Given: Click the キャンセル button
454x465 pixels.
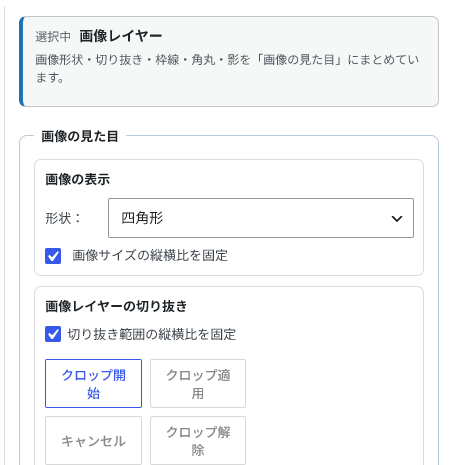Looking at the screenshot, I should 93,440.
